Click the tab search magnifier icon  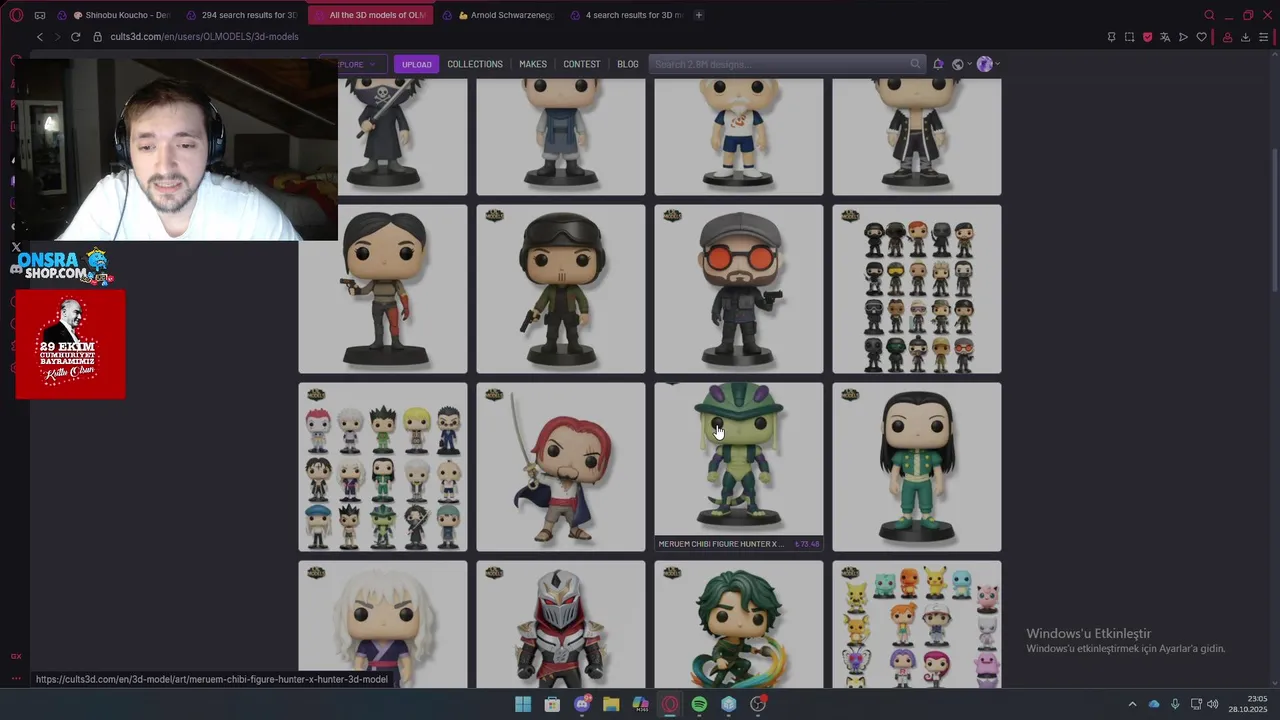1209,15
